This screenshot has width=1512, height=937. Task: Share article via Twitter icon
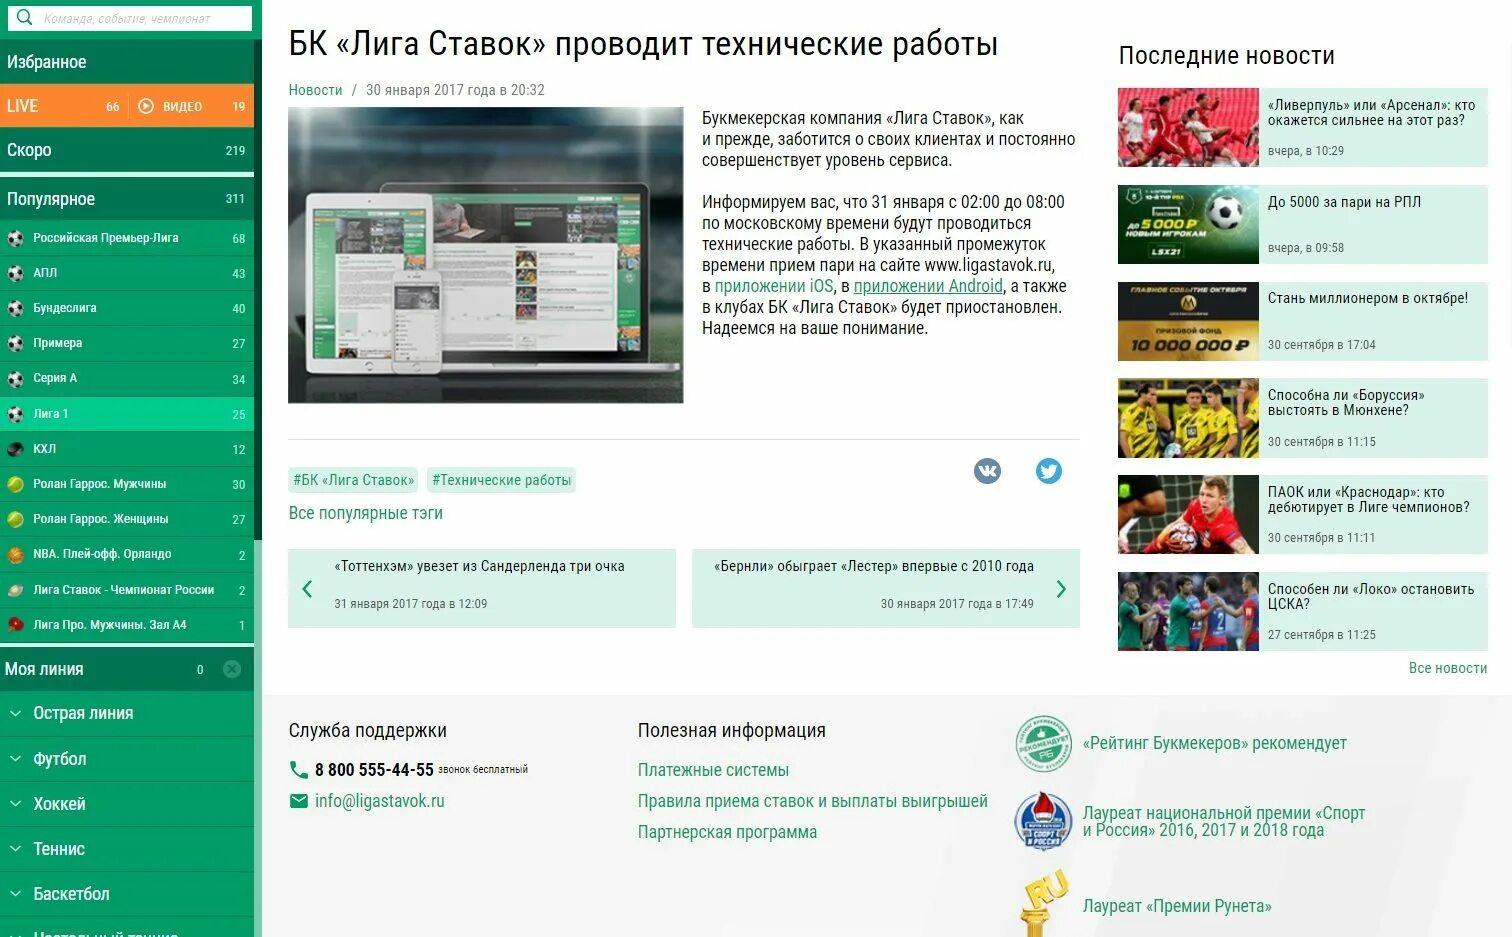point(1049,471)
